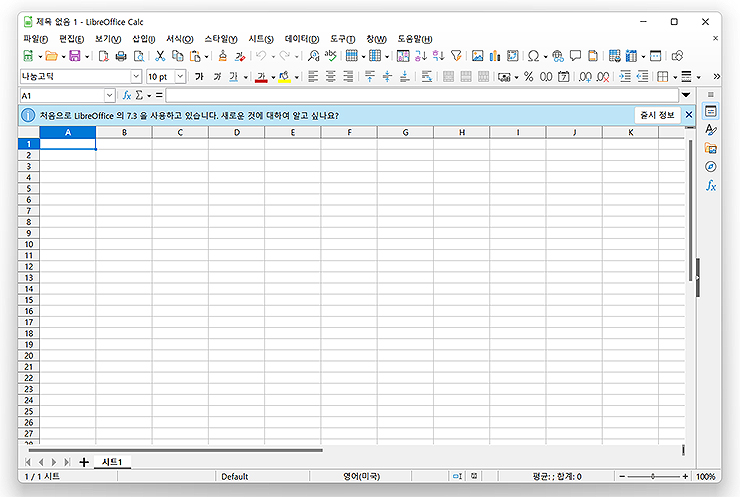This screenshot has width=740, height=497.
Task: Open the 편집(E) menu
Action: tap(72, 39)
